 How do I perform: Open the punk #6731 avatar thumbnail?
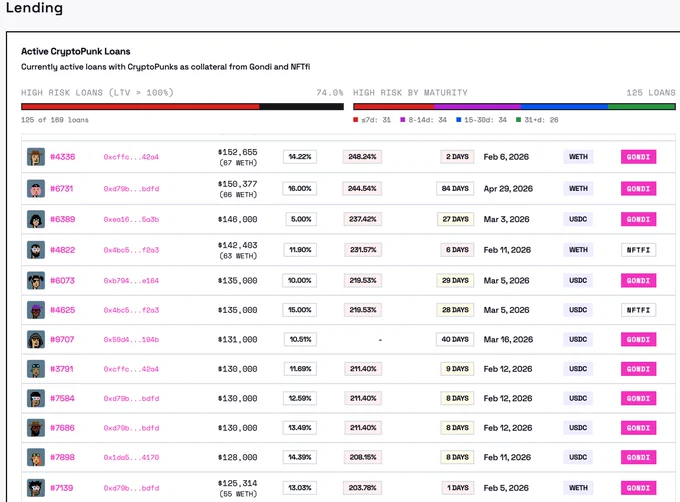click(36, 189)
